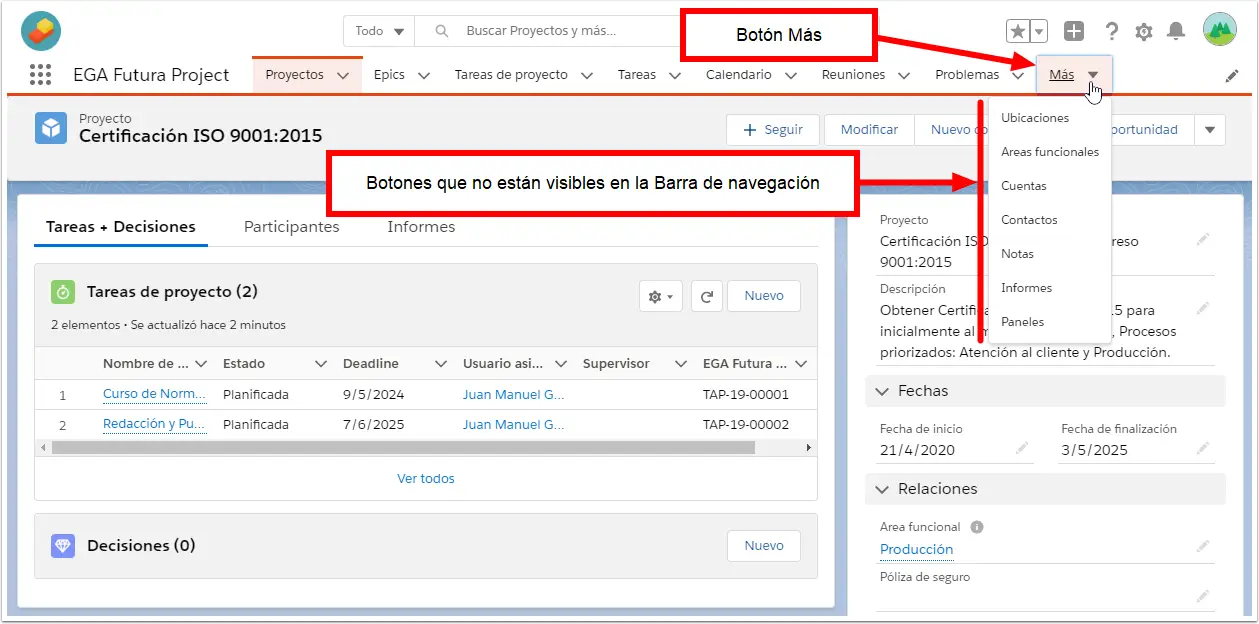
Task: Open the Todo search scope dropdown
Action: (379, 31)
